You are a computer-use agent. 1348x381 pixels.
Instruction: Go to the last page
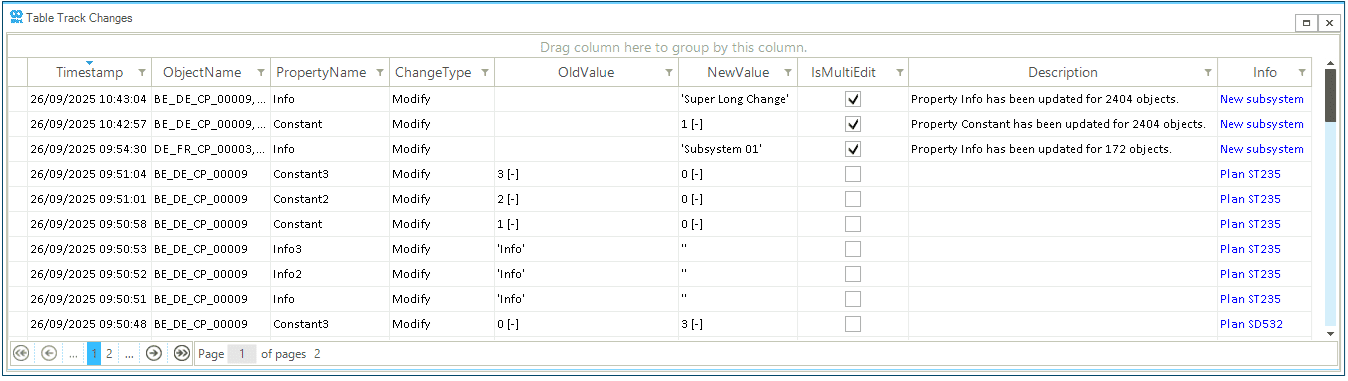[181, 353]
